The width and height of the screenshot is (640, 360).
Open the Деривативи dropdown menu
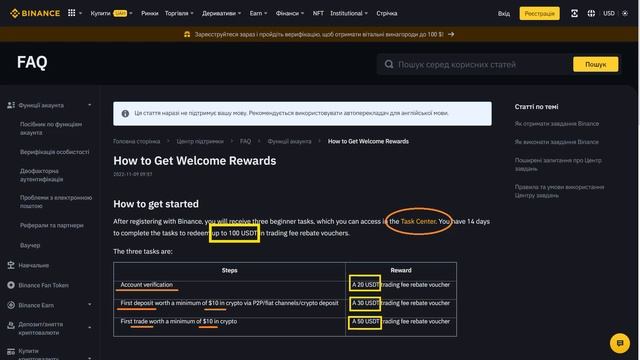click(x=222, y=13)
